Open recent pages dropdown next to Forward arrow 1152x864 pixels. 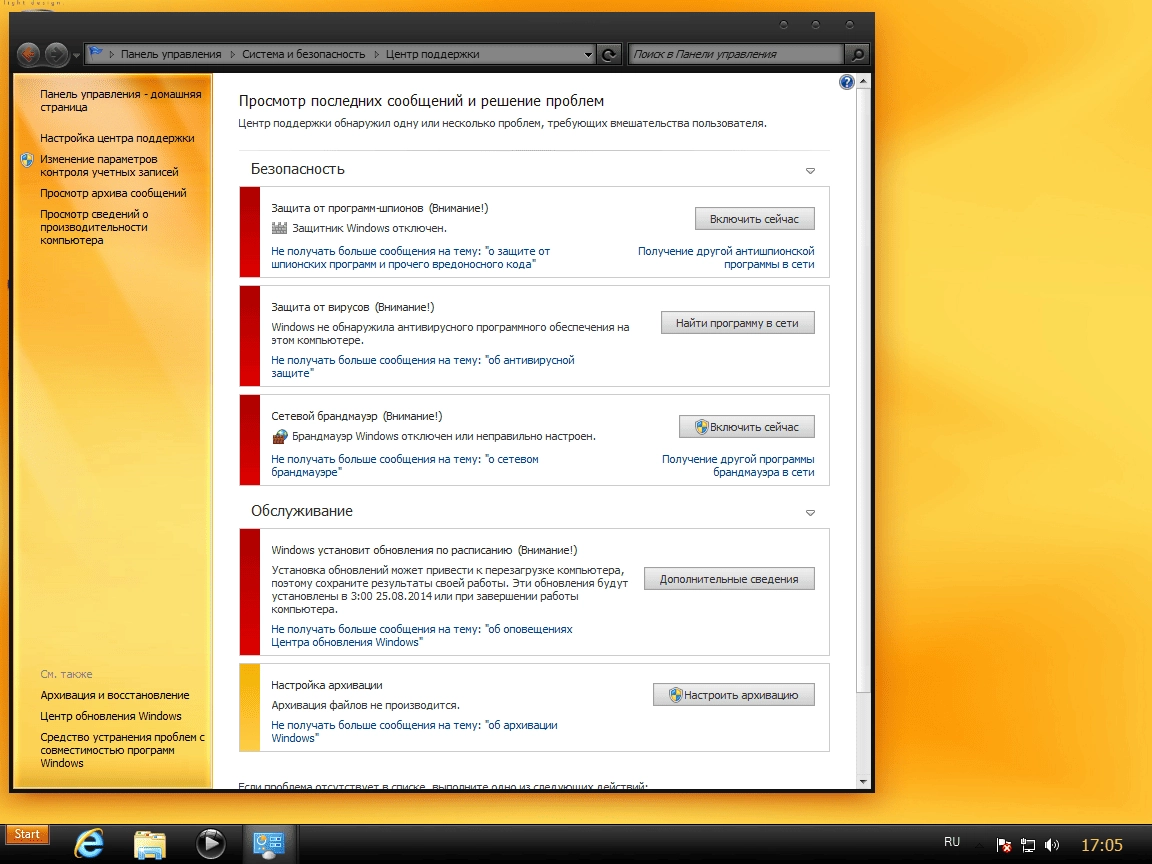[76, 55]
